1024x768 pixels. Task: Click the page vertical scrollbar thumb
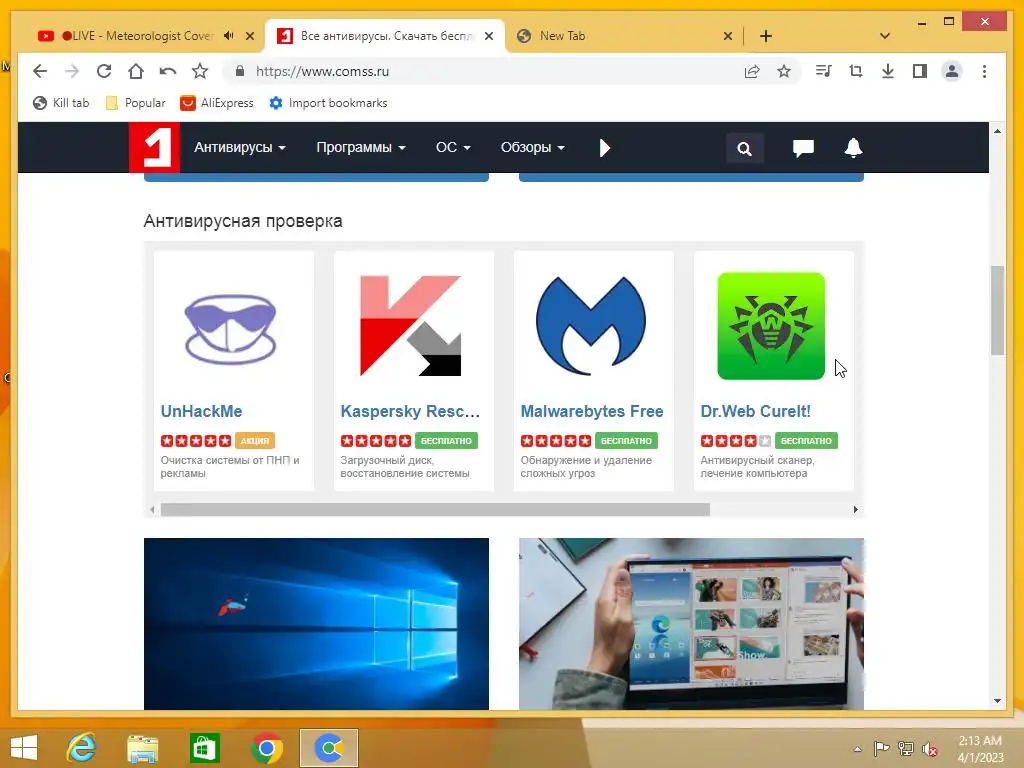point(997,310)
